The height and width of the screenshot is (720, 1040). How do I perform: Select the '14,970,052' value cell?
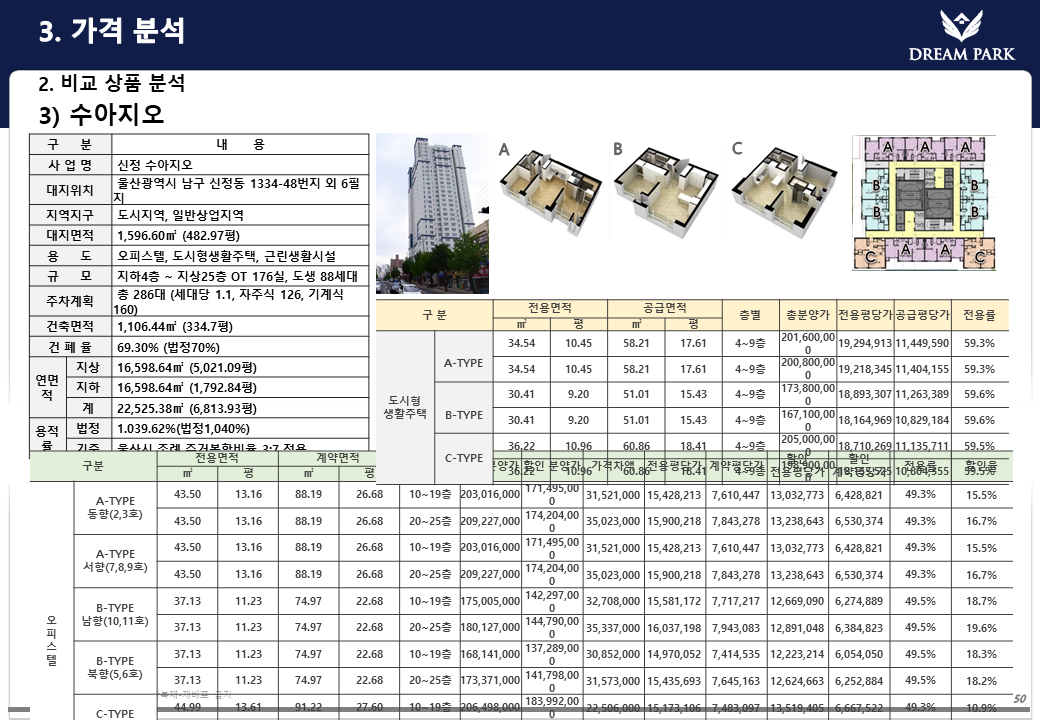tap(675, 654)
